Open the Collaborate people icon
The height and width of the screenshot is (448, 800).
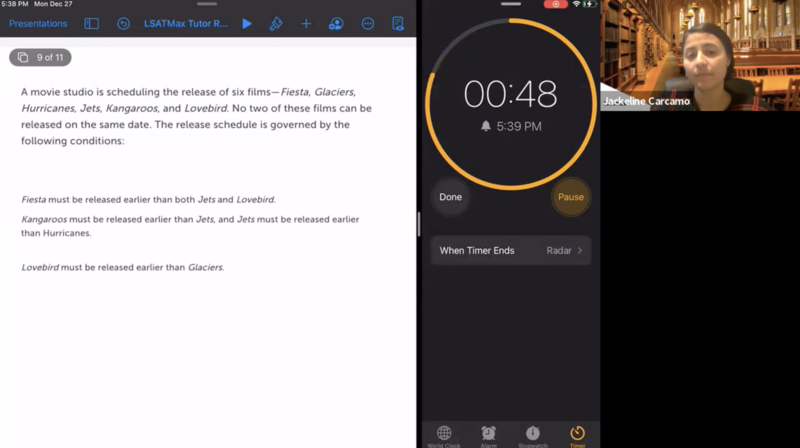336,23
